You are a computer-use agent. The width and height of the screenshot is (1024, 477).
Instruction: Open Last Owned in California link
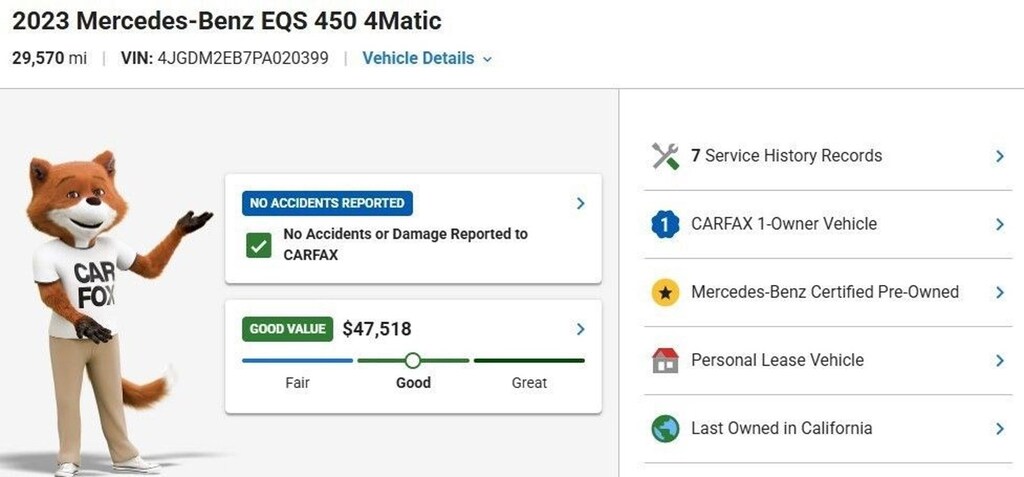[x=782, y=428]
